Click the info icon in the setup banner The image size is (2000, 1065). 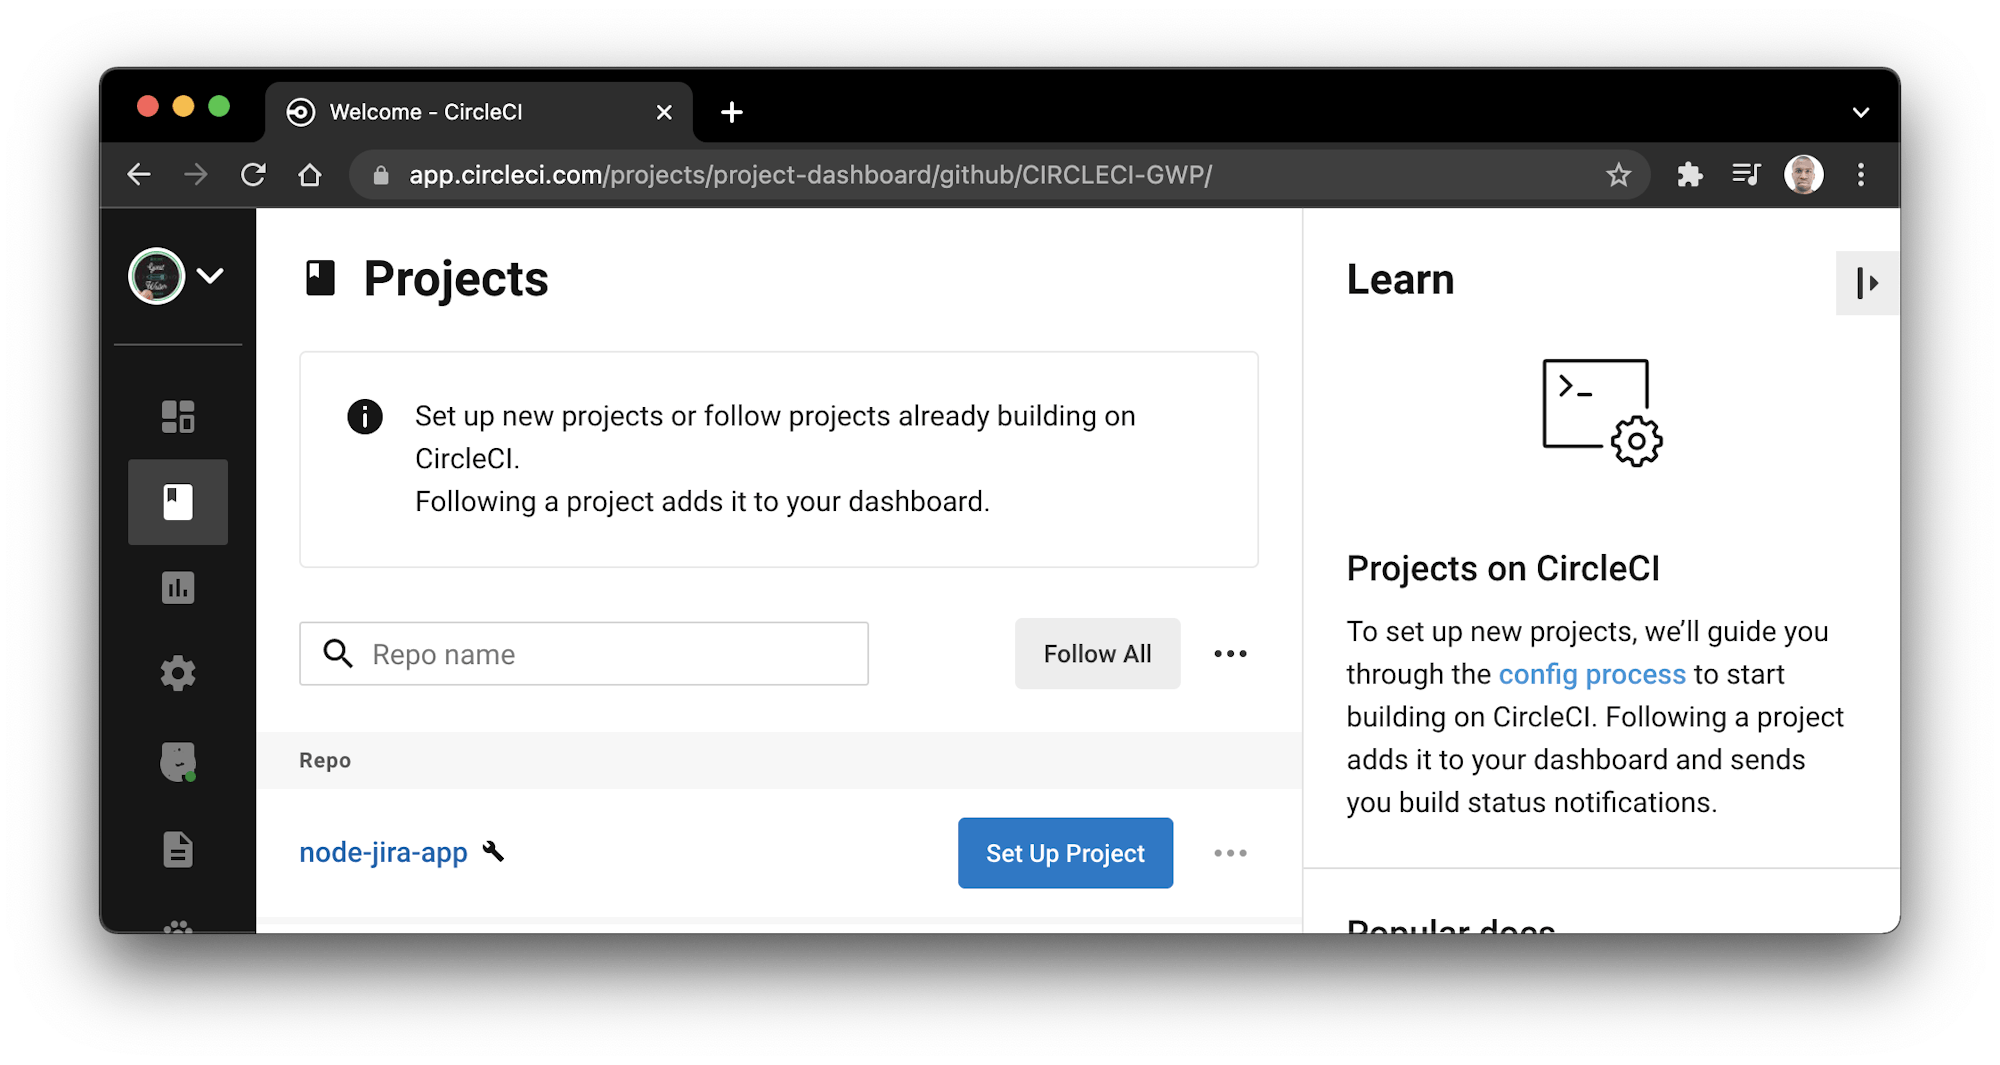(x=365, y=416)
